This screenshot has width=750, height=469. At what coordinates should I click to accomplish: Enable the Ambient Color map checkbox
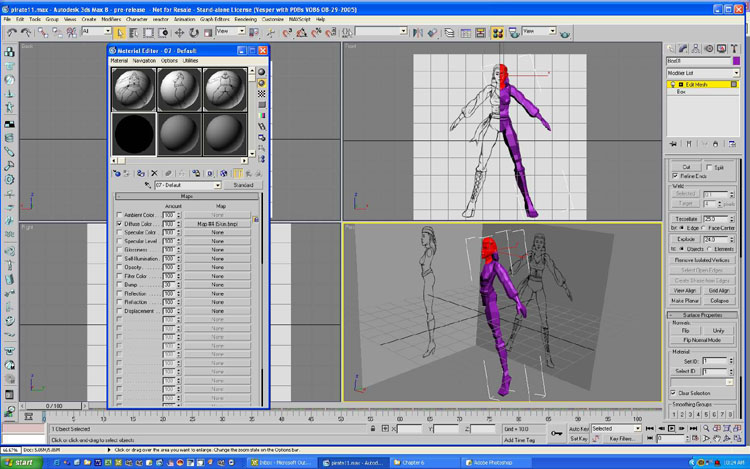click(x=119, y=215)
